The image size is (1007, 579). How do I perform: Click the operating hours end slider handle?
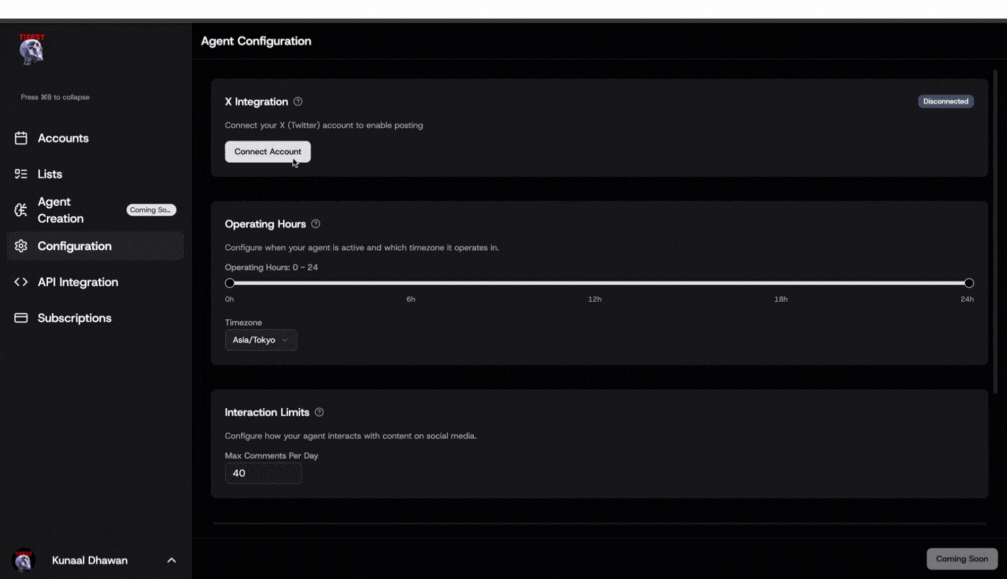(x=968, y=283)
